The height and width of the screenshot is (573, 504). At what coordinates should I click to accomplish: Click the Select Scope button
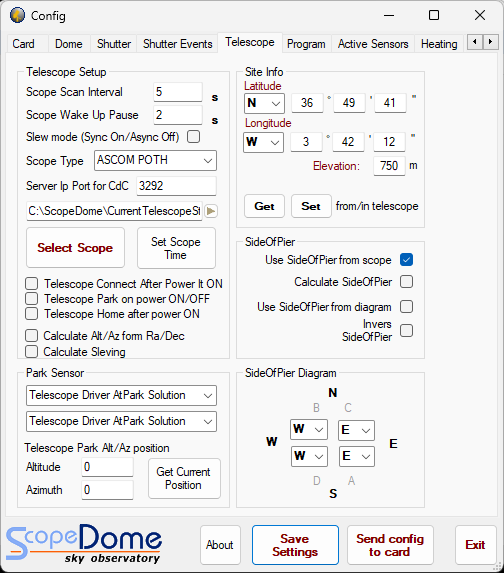tap(75, 248)
